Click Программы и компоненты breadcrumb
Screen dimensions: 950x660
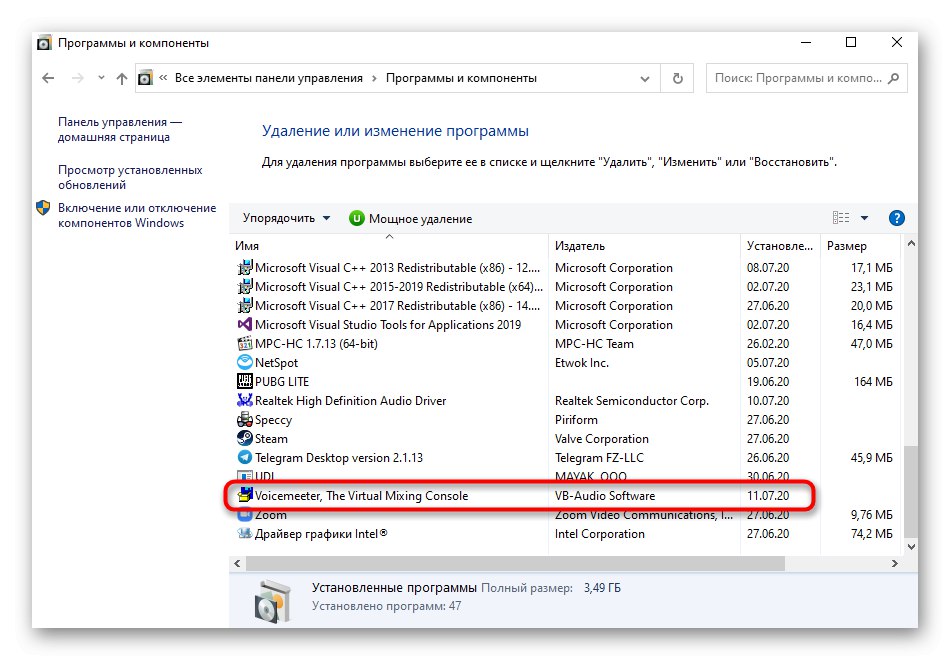coord(461,78)
